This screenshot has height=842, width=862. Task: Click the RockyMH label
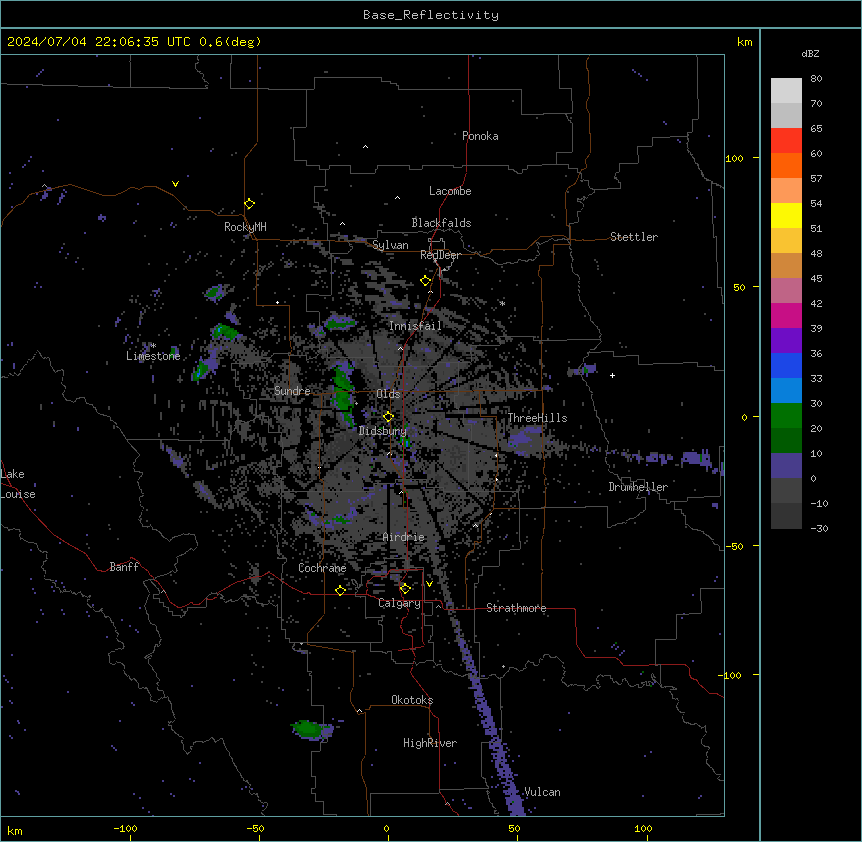pos(245,226)
